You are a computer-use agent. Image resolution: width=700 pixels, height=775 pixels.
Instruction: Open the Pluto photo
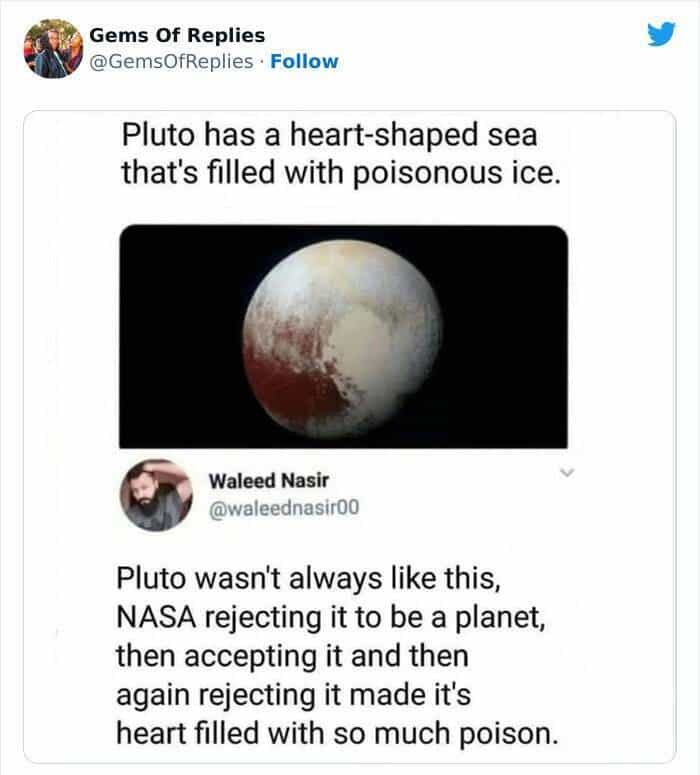pyautogui.click(x=344, y=335)
